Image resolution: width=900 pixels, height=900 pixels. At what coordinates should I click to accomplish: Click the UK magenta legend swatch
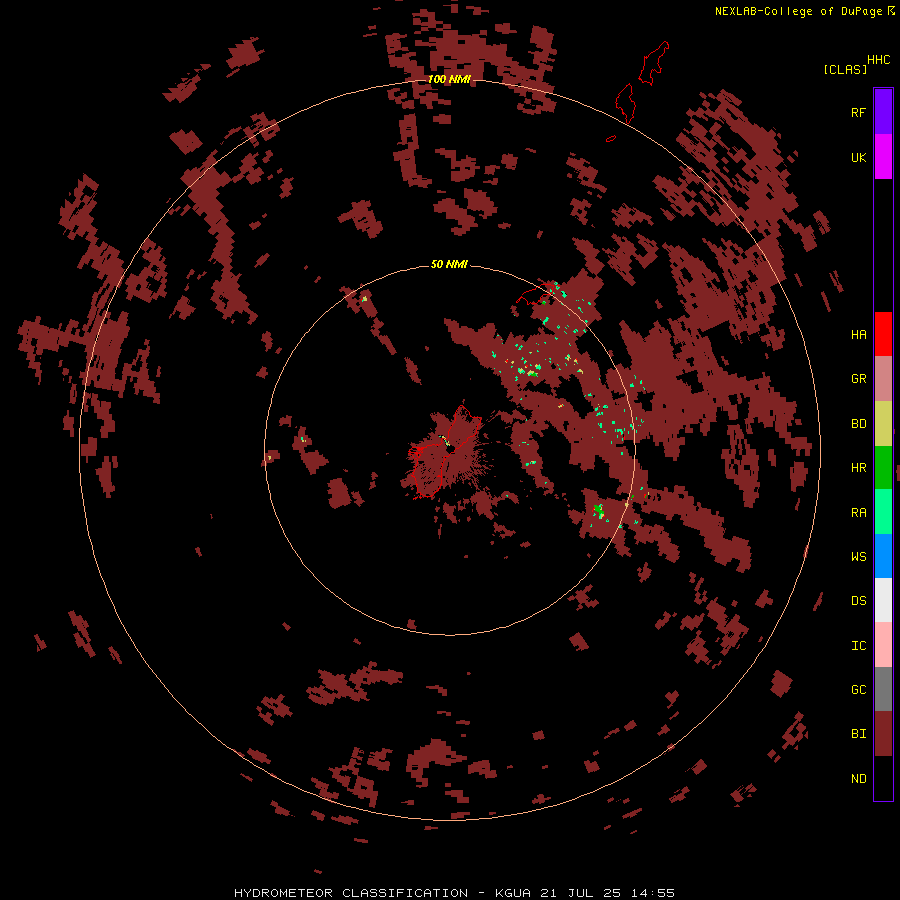click(883, 157)
